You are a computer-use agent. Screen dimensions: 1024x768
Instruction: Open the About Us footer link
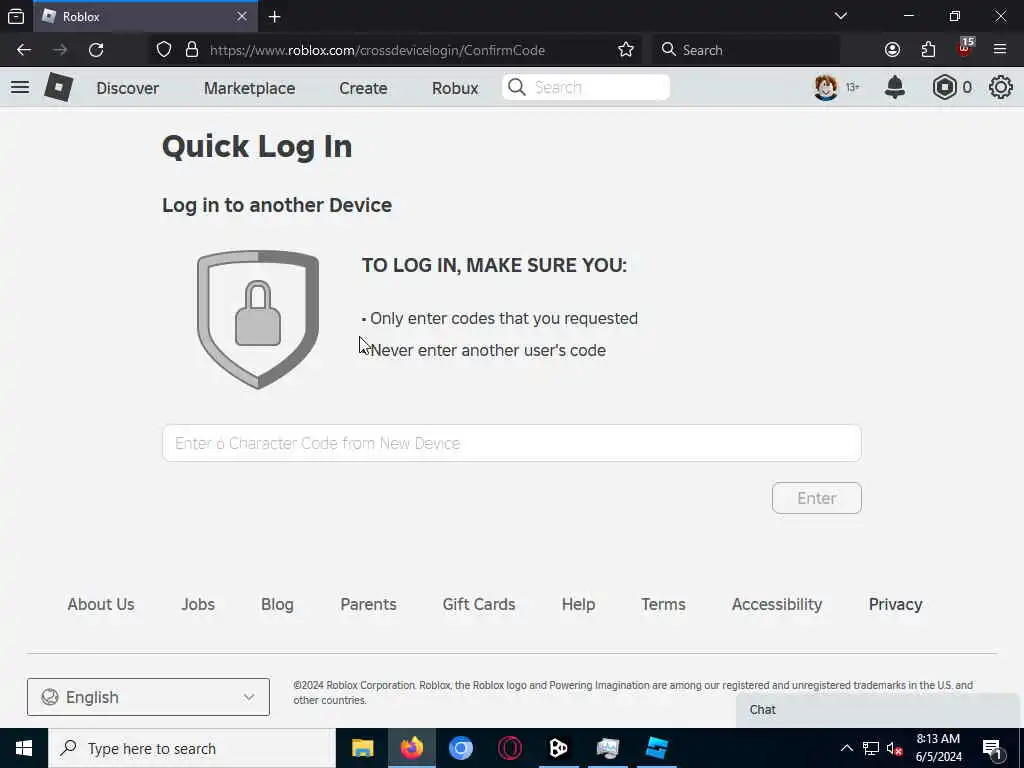pyautogui.click(x=101, y=604)
